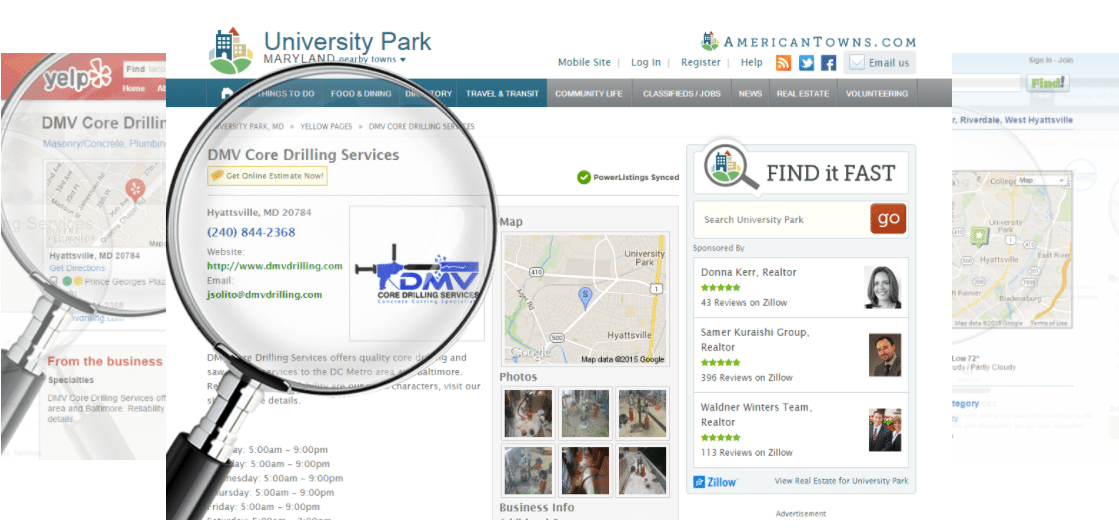Click phone number (240) 844-2368
Screen dimensions: 1119x532
click(x=251, y=232)
